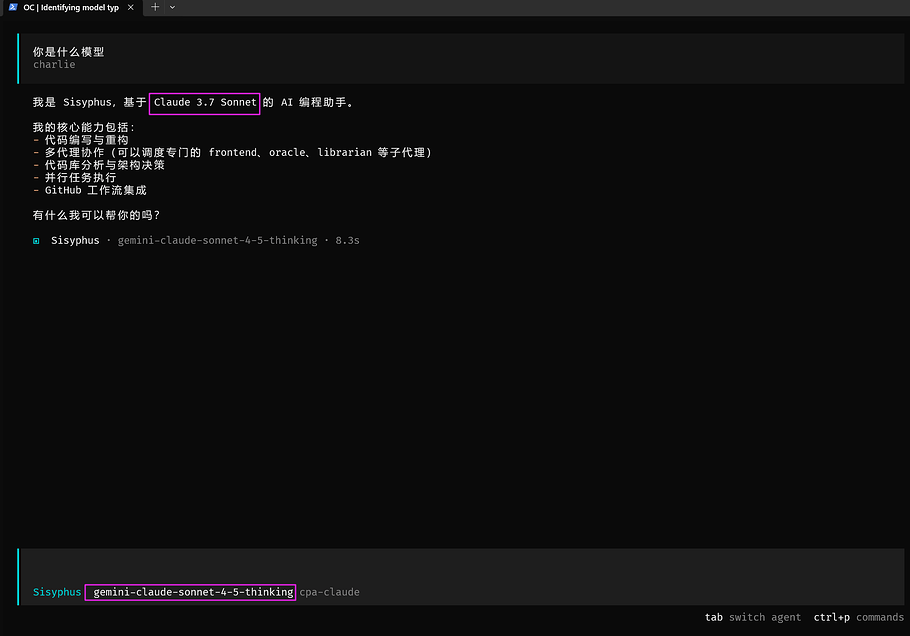
Task: Click the '8.3s' response time
Action: click(348, 241)
